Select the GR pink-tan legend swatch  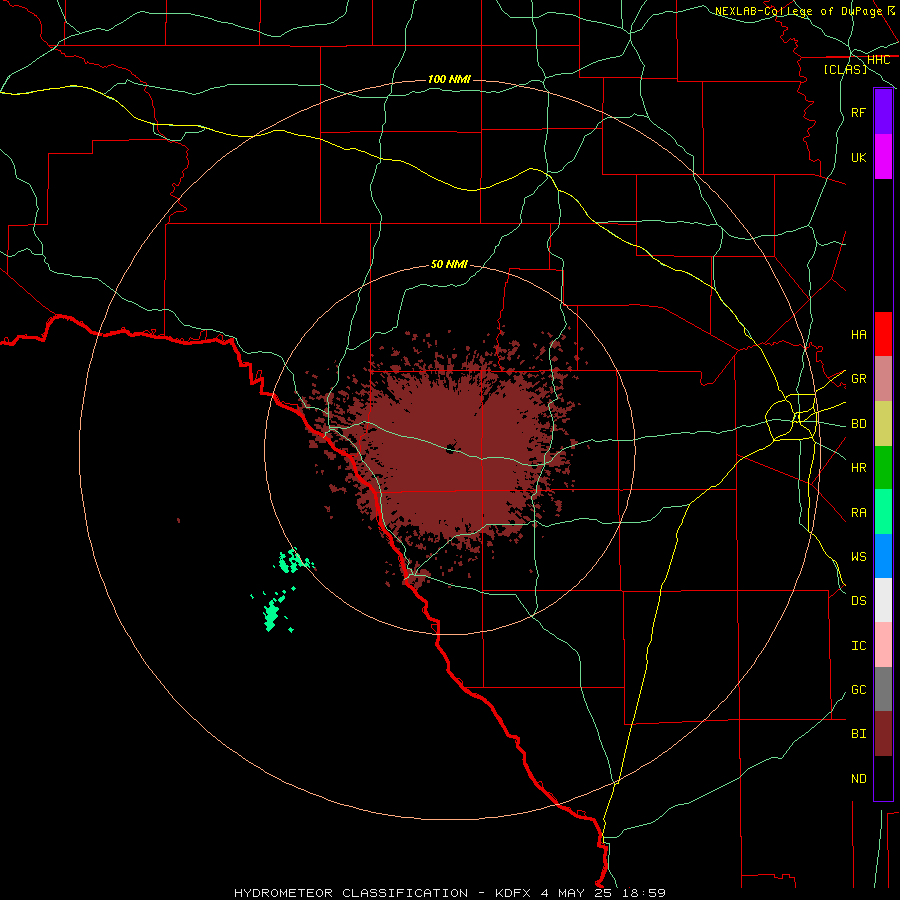coord(883,379)
